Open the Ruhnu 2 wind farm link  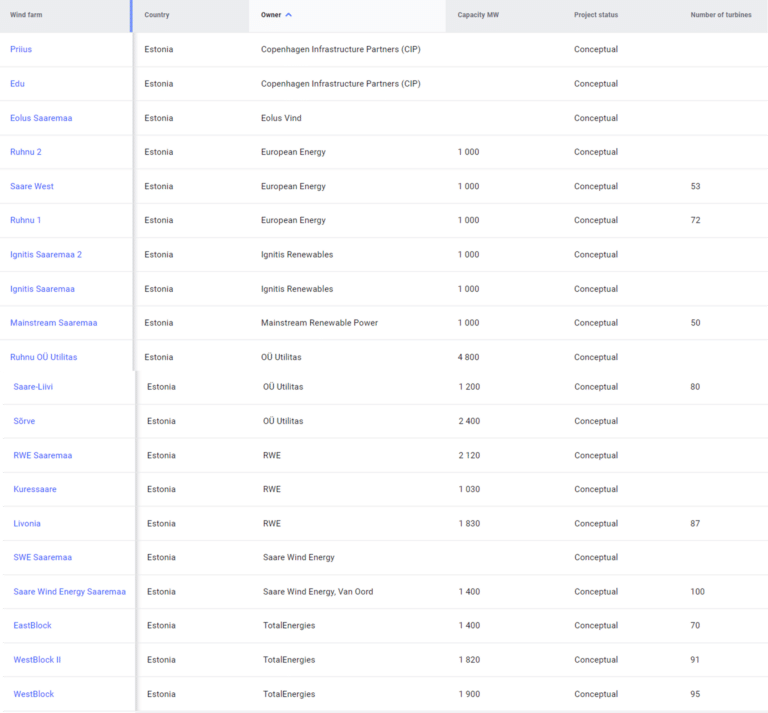25,152
